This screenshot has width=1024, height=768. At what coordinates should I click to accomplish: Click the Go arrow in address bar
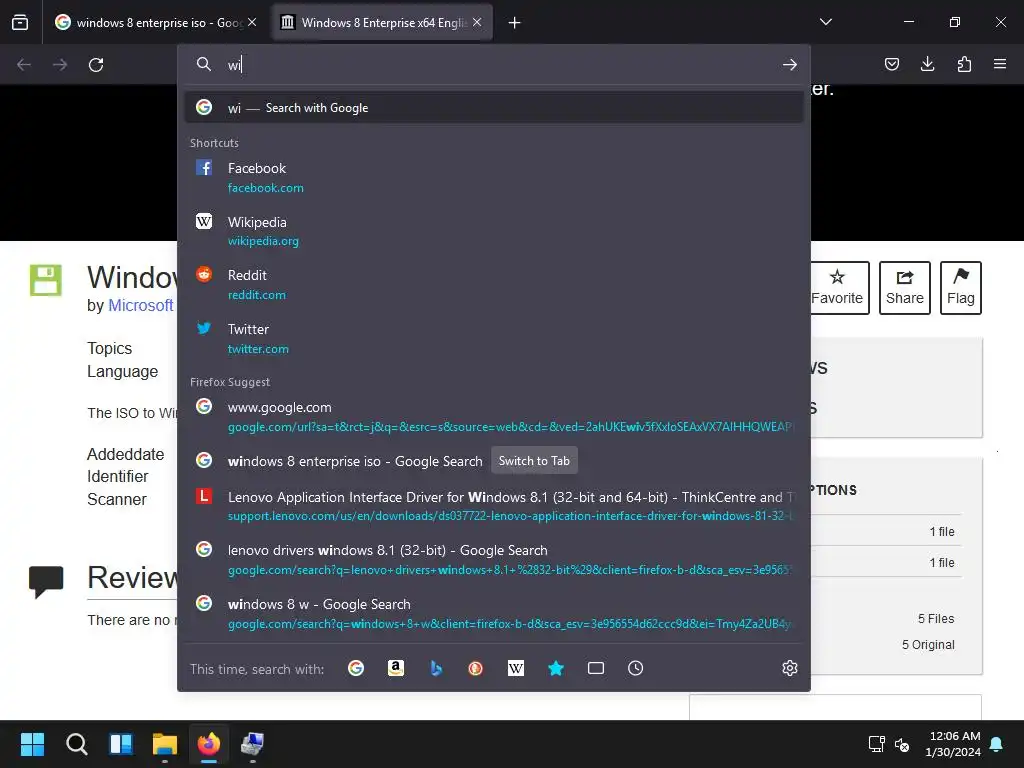(x=790, y=65)
